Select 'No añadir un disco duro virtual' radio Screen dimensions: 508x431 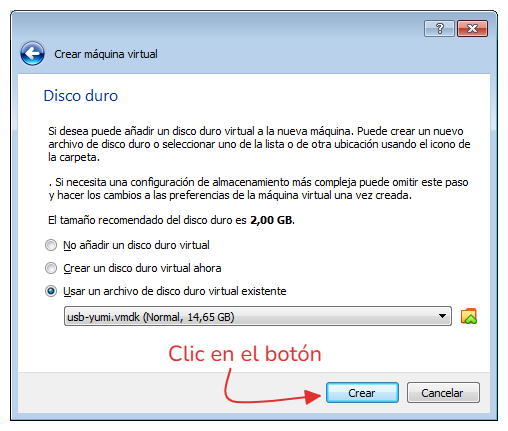(51, 245)
